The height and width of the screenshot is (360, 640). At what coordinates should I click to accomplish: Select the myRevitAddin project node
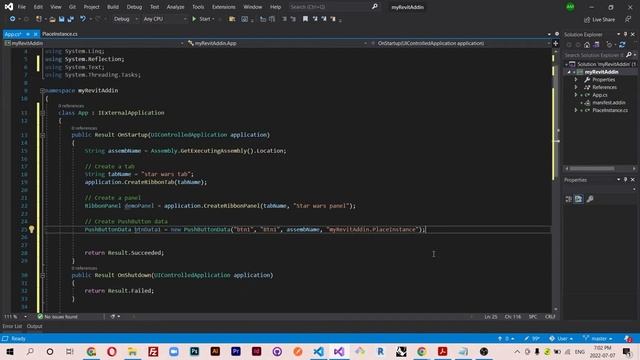point(601,72)
